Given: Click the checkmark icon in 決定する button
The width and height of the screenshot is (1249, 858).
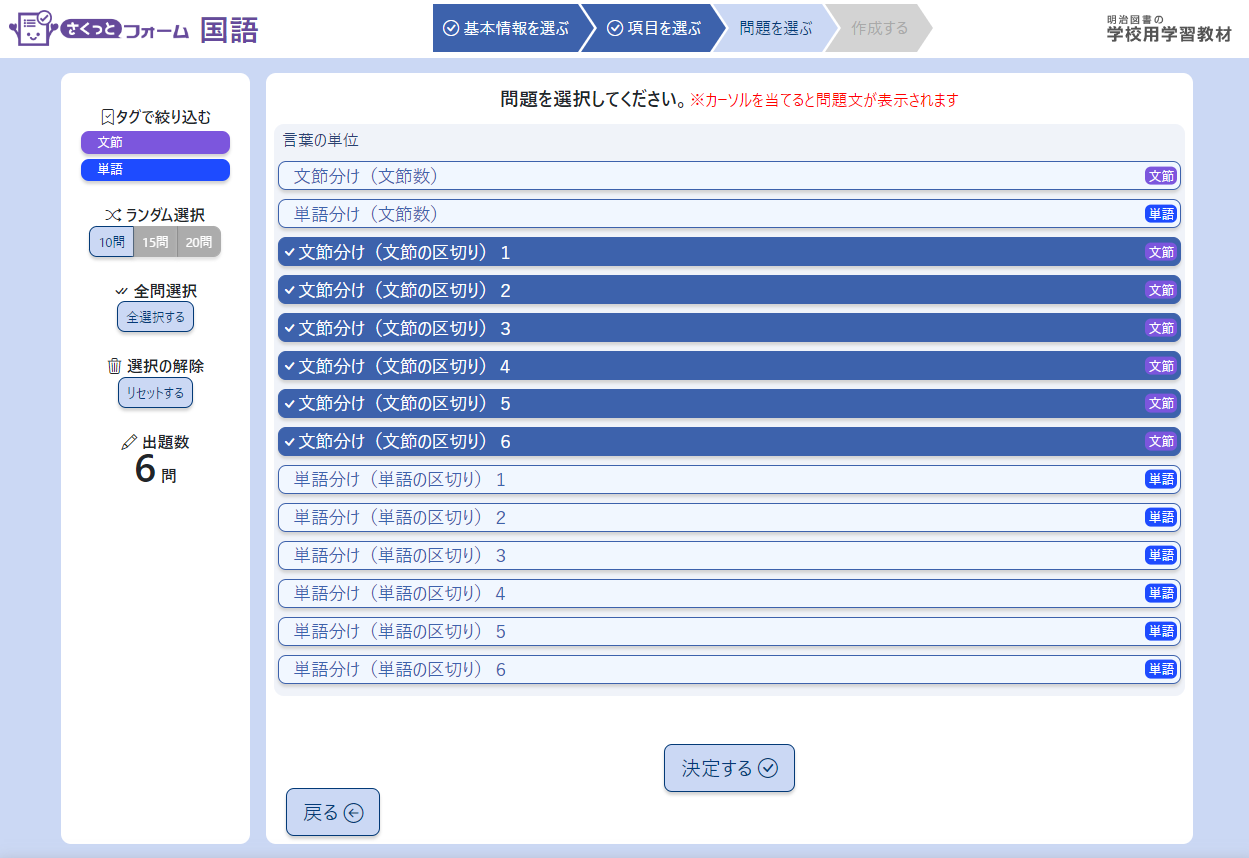Looking at the screenshot, I should tap(768, 768).
